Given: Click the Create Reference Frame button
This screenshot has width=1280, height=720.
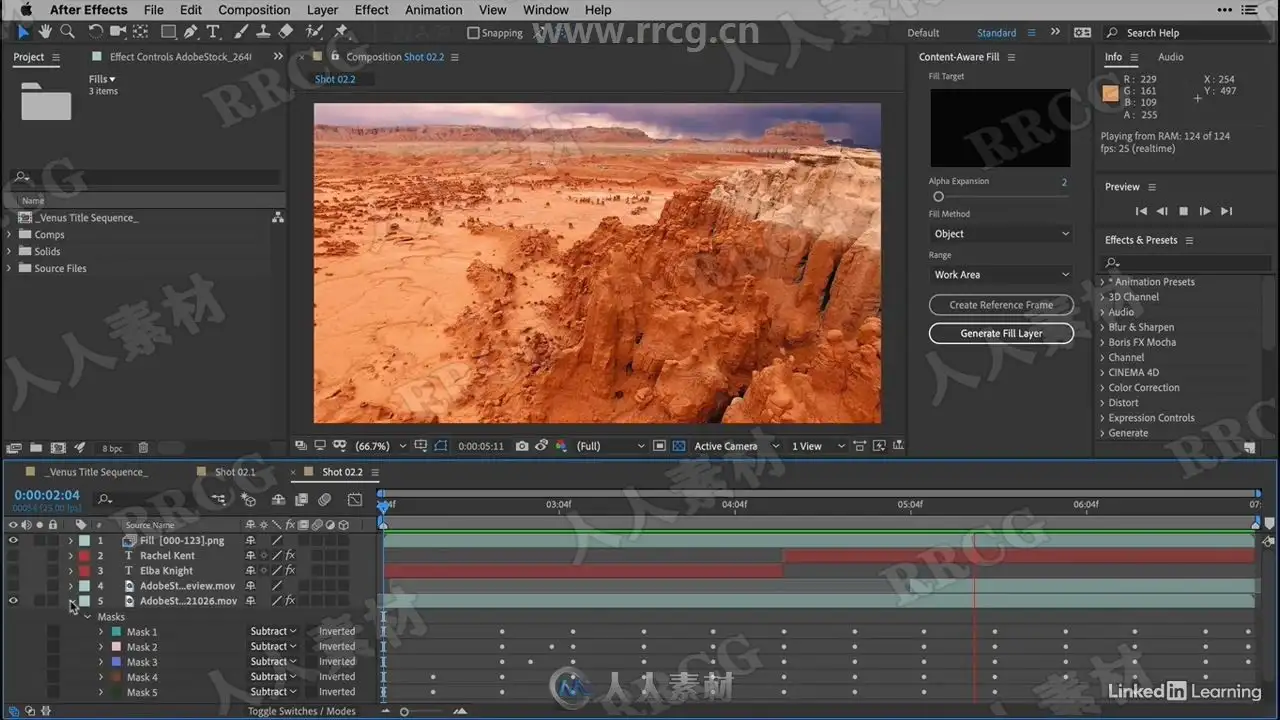Looking at the screenshot, I should click(1001, 305).
